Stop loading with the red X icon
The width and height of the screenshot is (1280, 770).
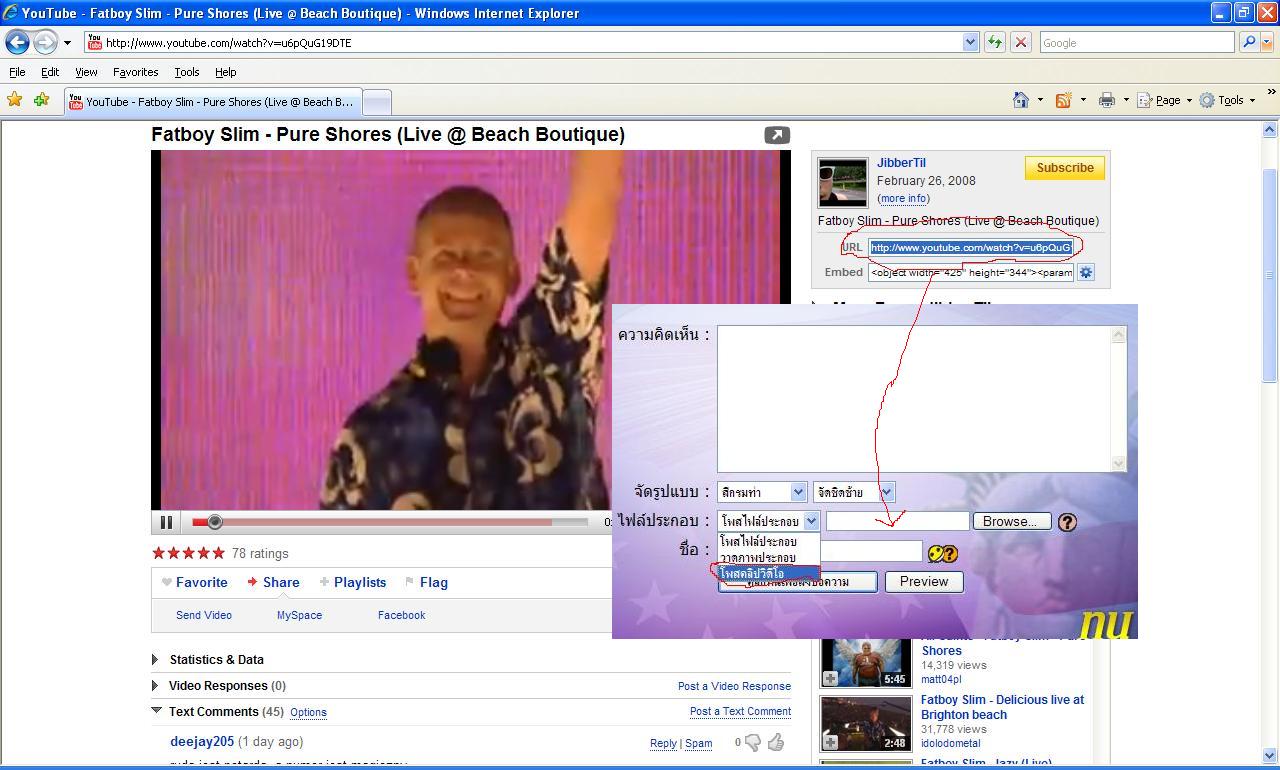[1021, 42]
